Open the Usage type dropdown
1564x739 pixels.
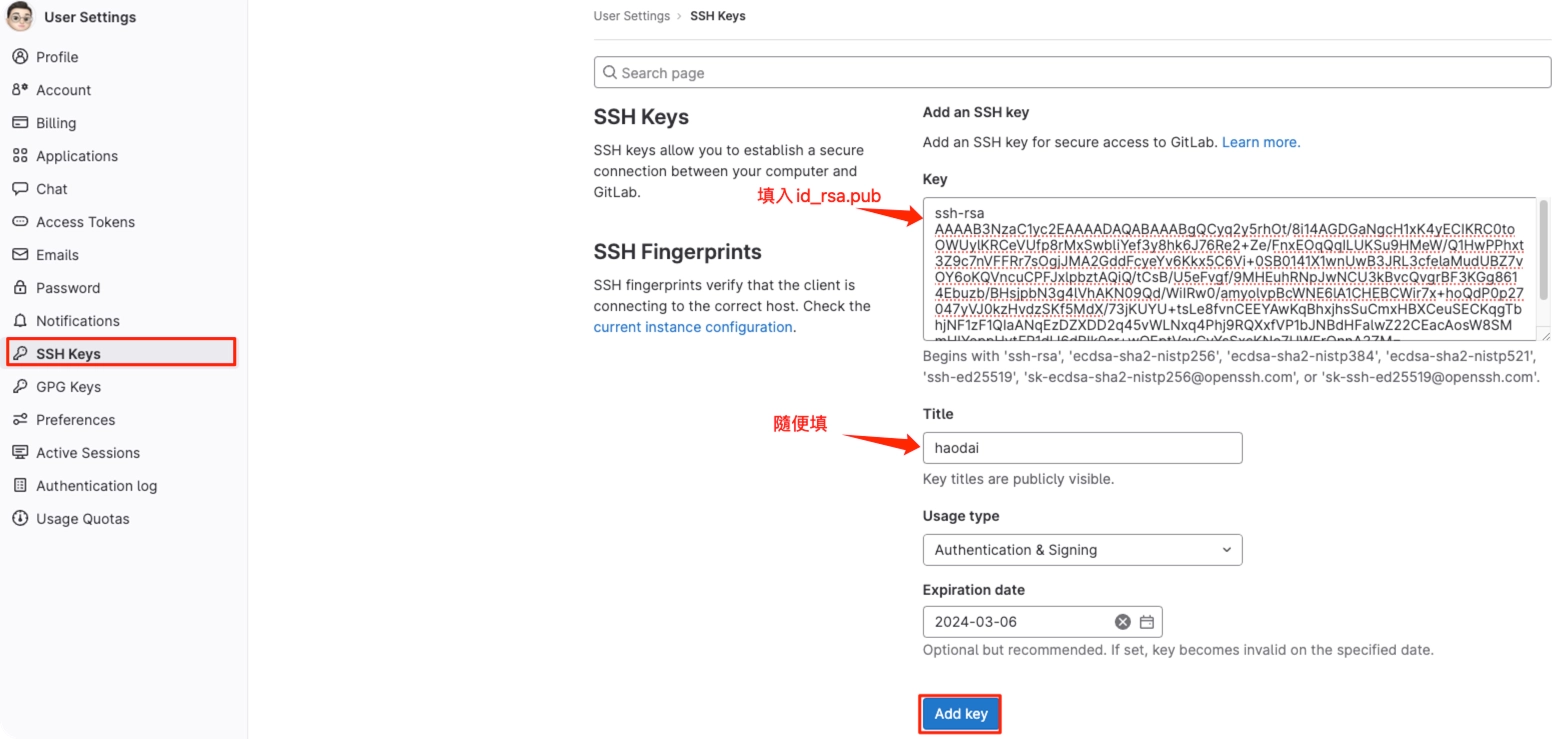(x=1082, y=550)
